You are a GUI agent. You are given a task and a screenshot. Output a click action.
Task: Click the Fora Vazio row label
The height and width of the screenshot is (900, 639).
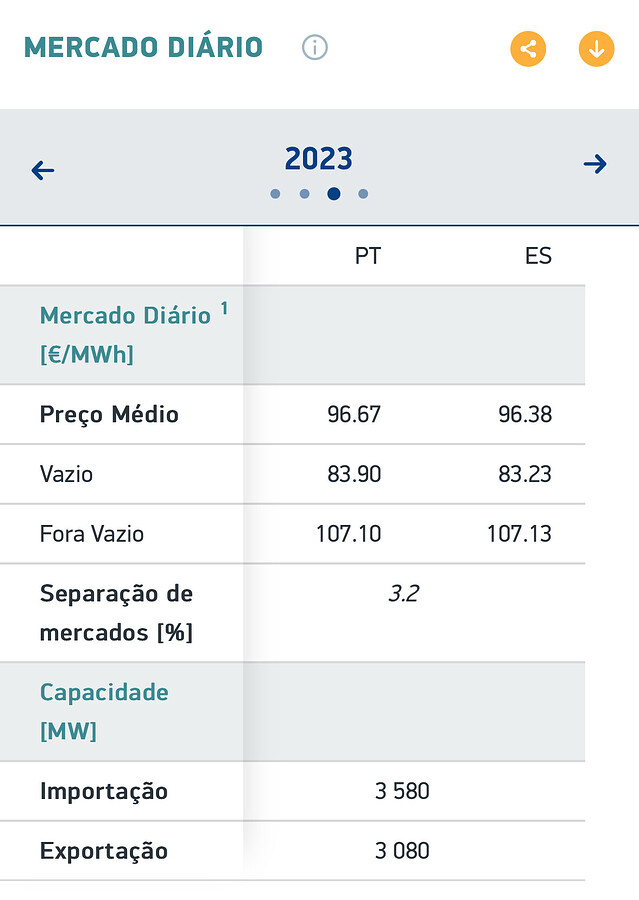tap(92, 534)
